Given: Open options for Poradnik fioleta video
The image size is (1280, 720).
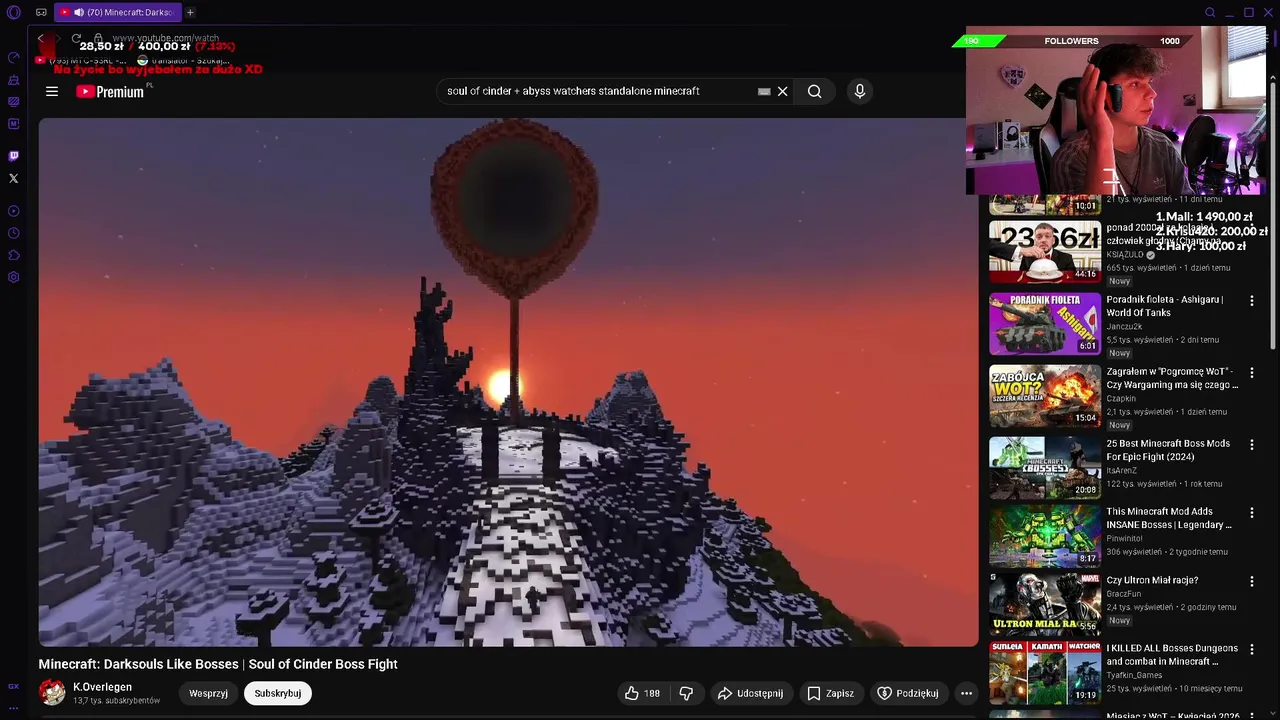Looking at the screenshot, I should point(1251,301).
